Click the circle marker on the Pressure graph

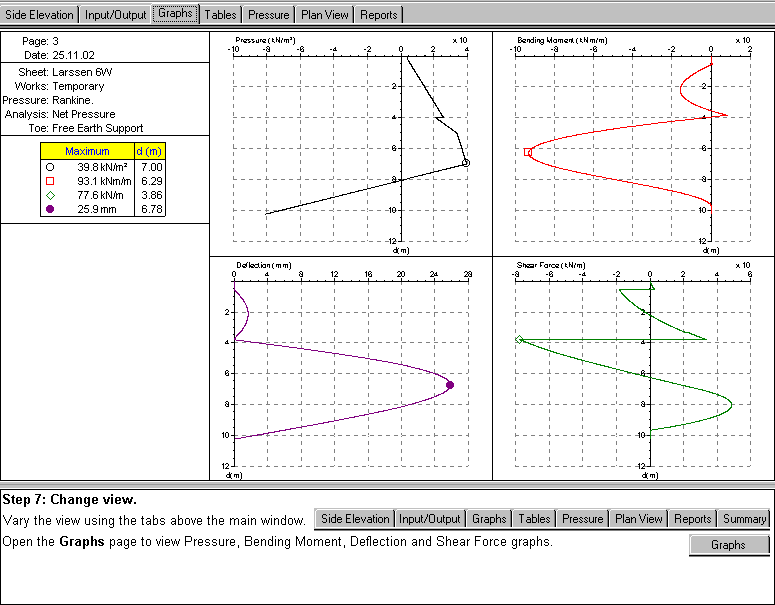pos(466,162)
